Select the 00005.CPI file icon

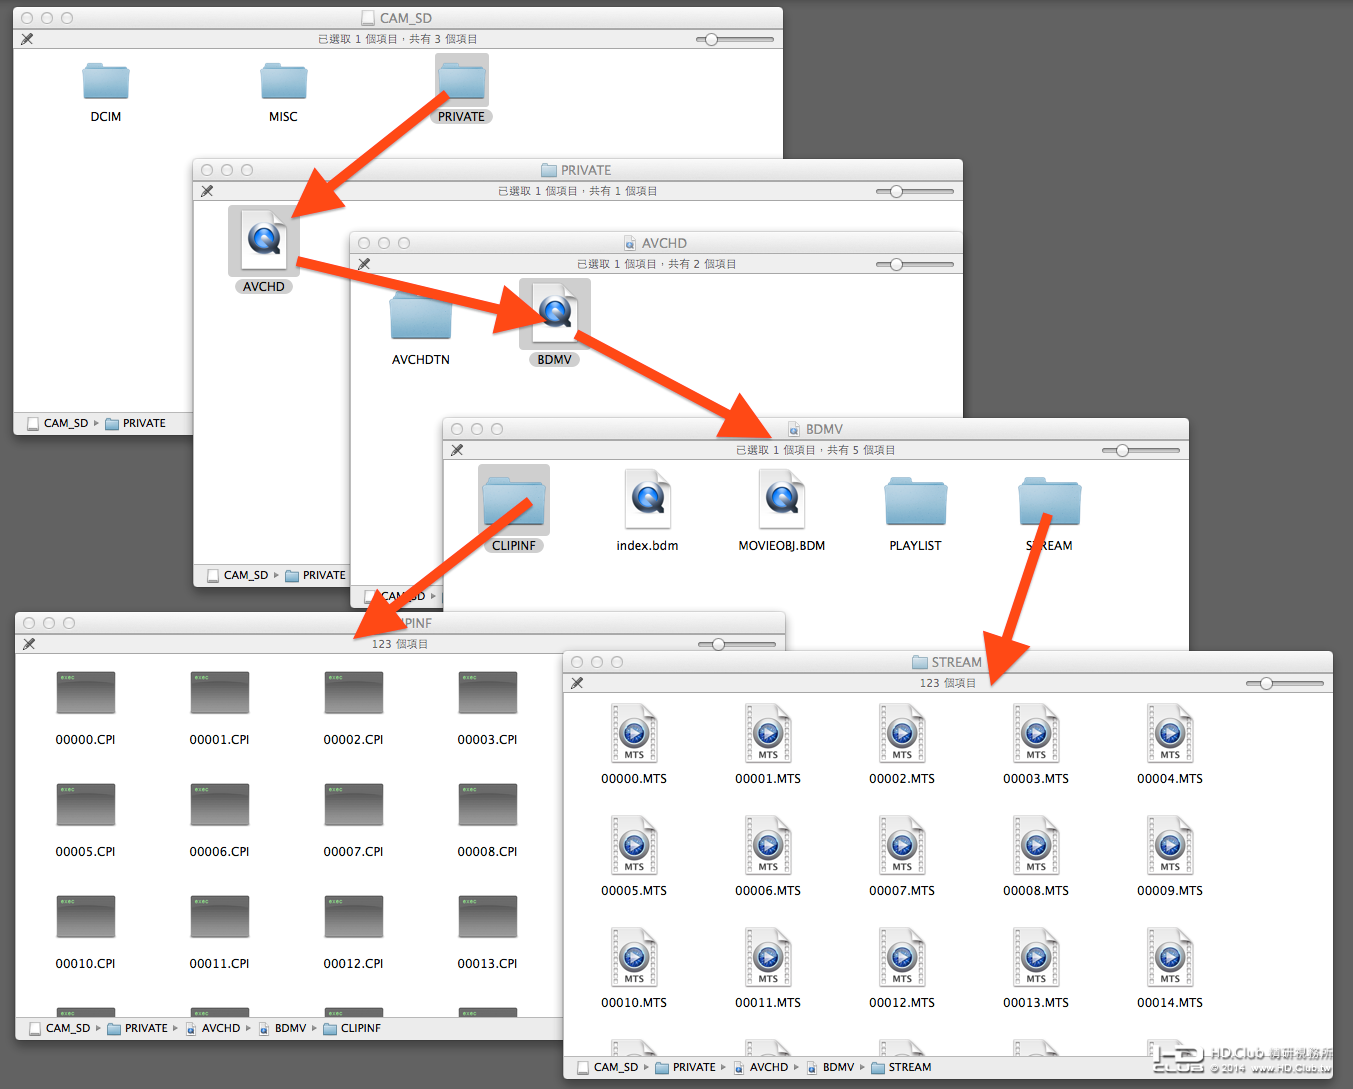point(86,804)
